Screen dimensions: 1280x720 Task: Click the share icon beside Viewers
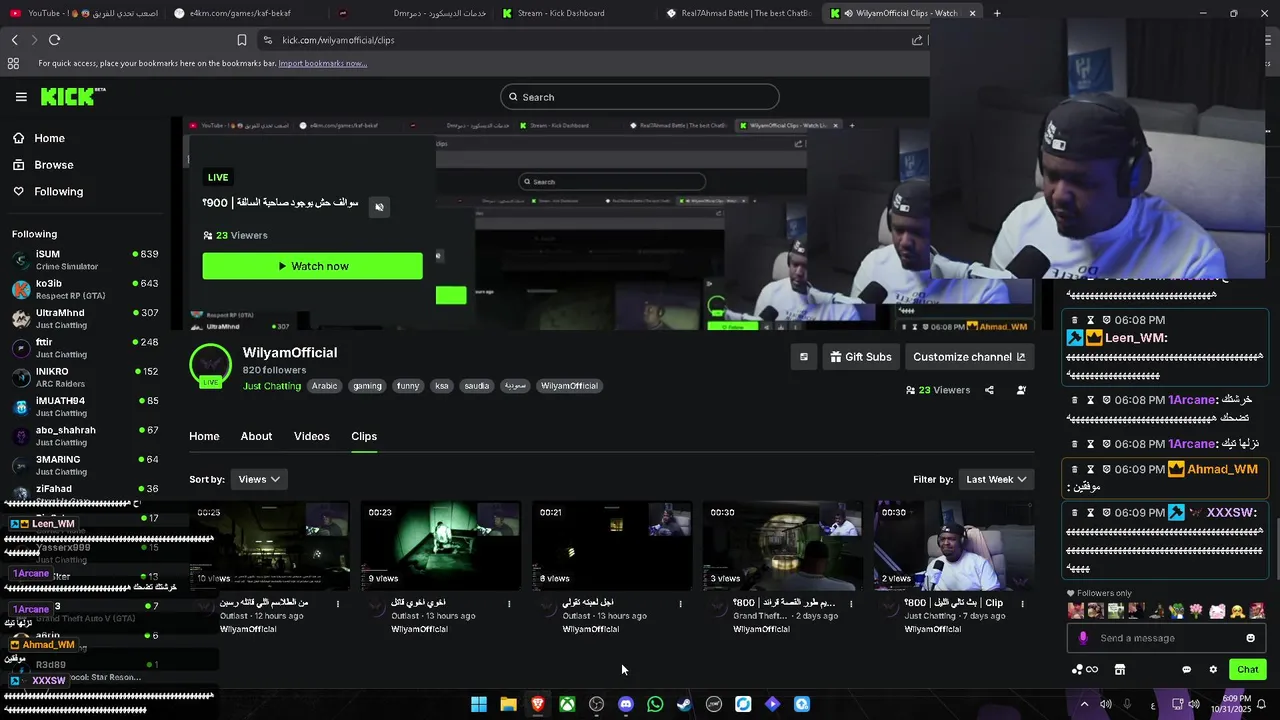[x=989, y=390]
